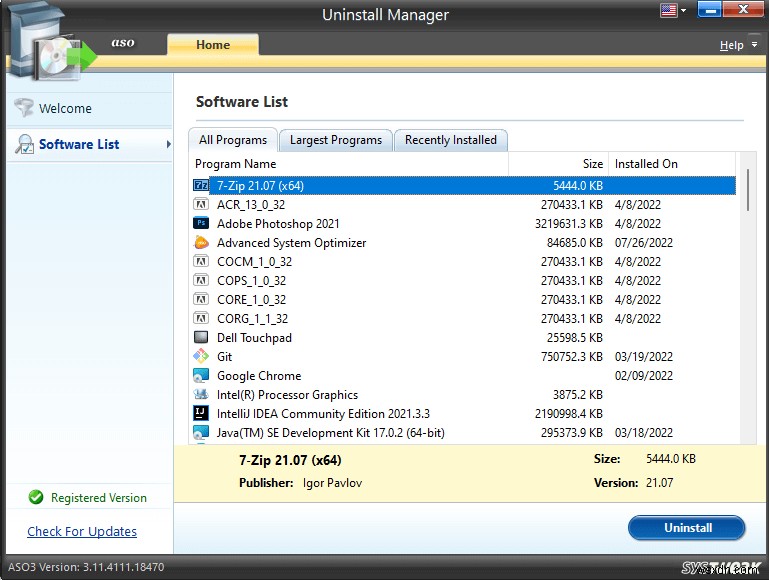The width and height of the screenshot is (769, 580).
Task: Click the software list vertical scrollbar
Action: (747, 298)
